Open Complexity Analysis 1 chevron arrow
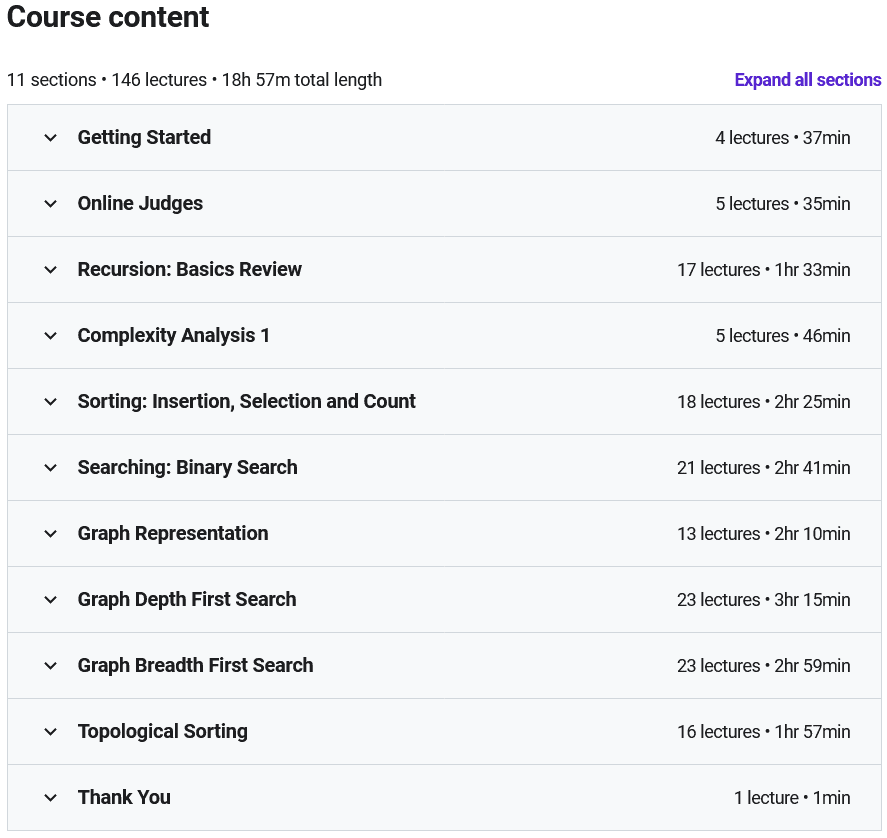This screenshot has height=838, width=887. point(51,336)
